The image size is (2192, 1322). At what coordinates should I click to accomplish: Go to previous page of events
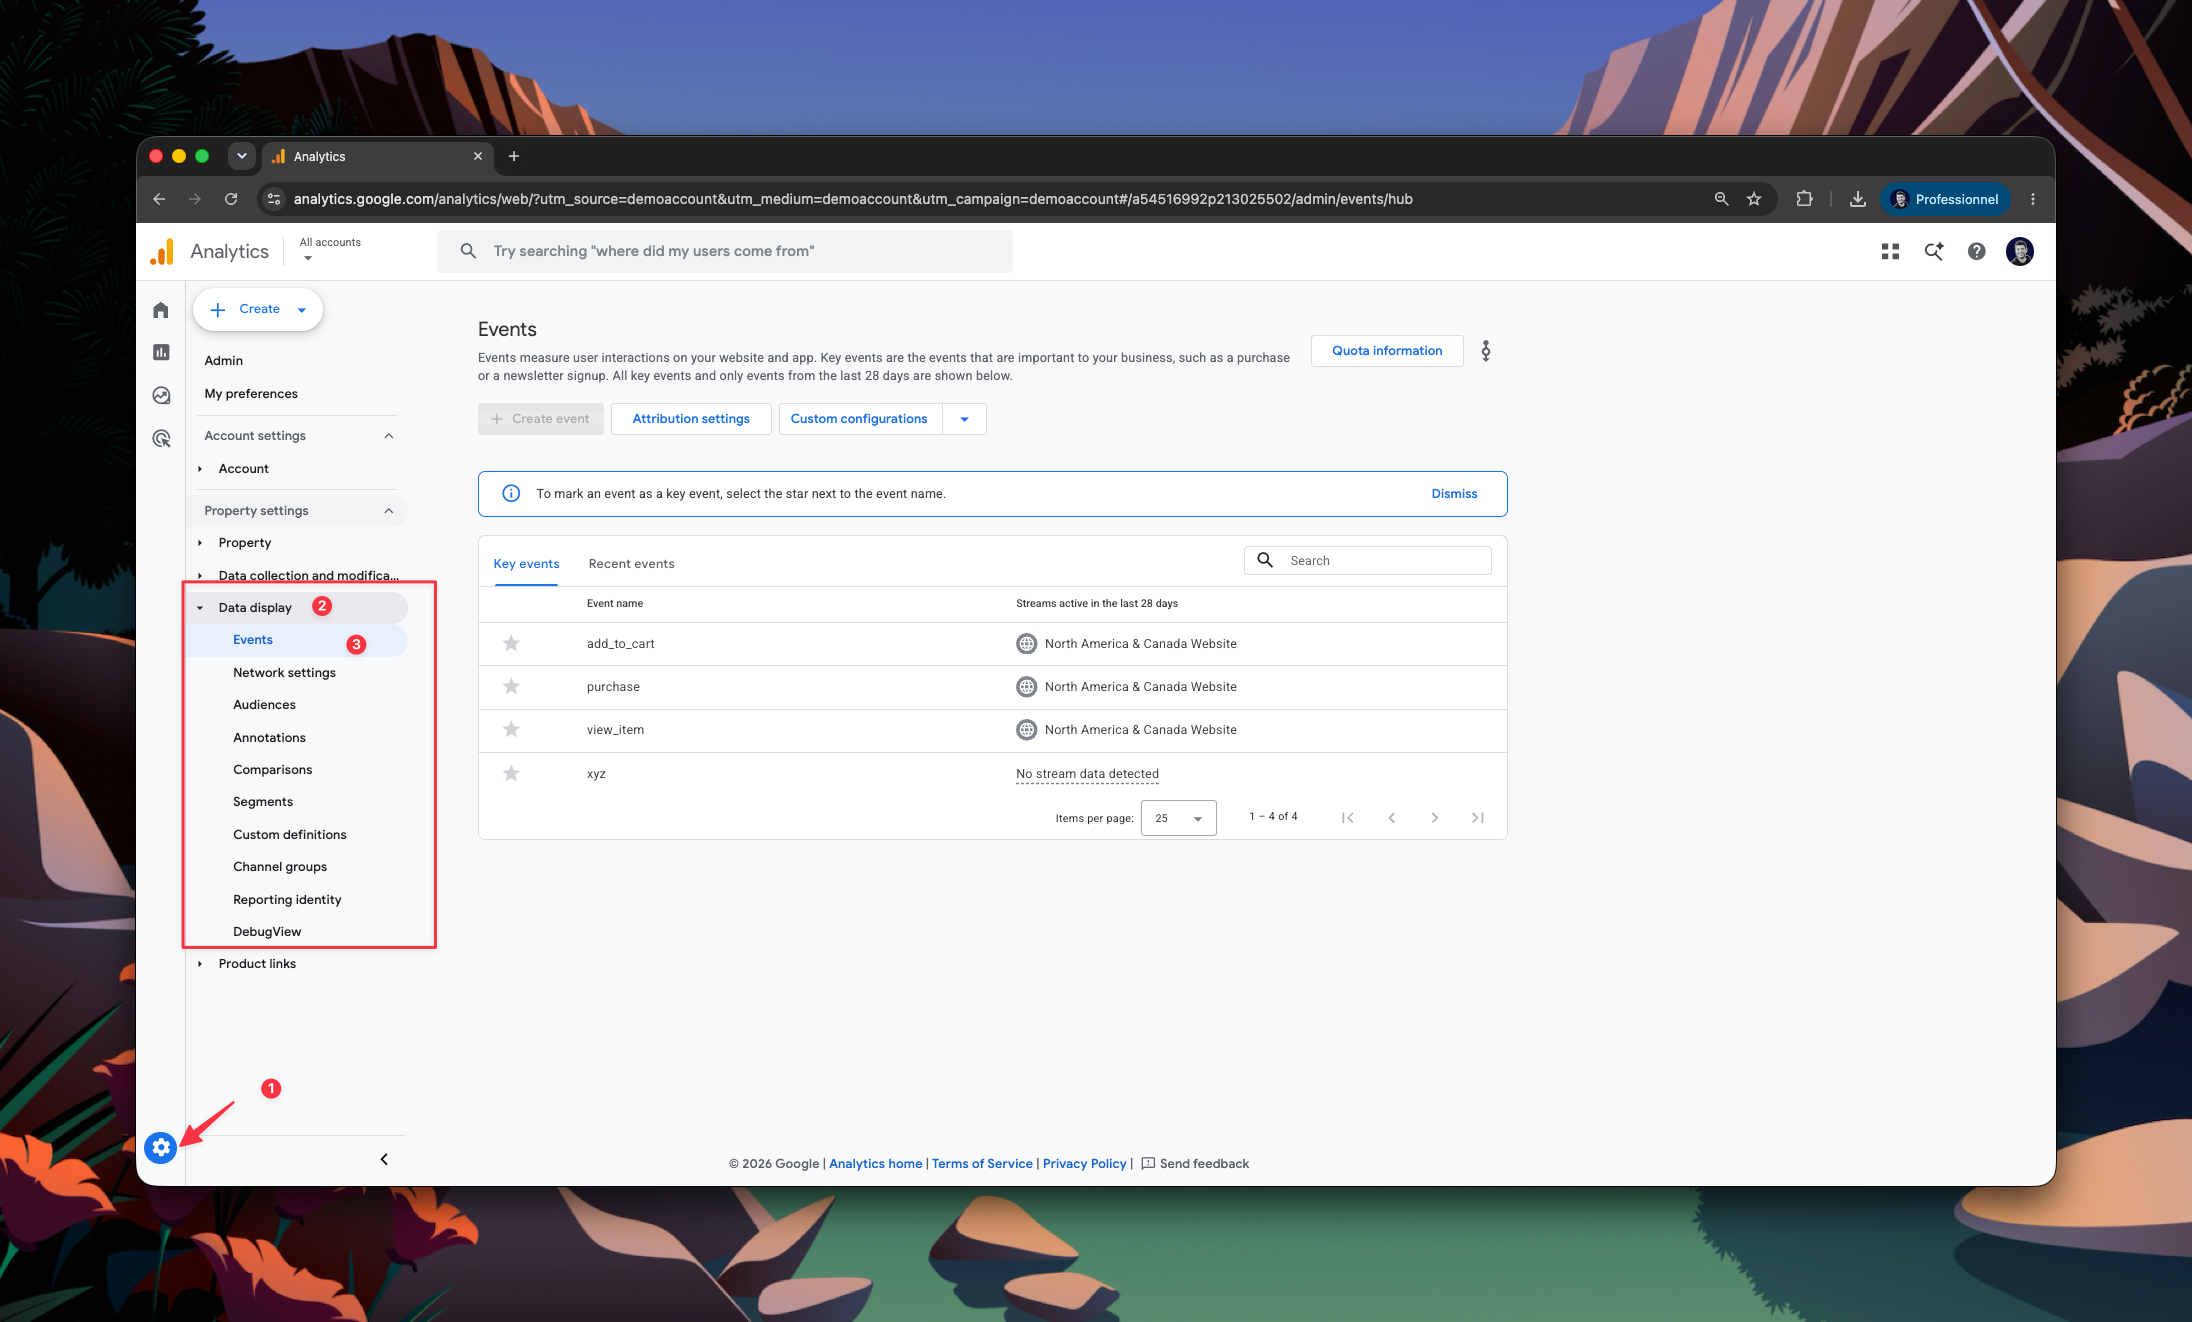coord(1392,818)
